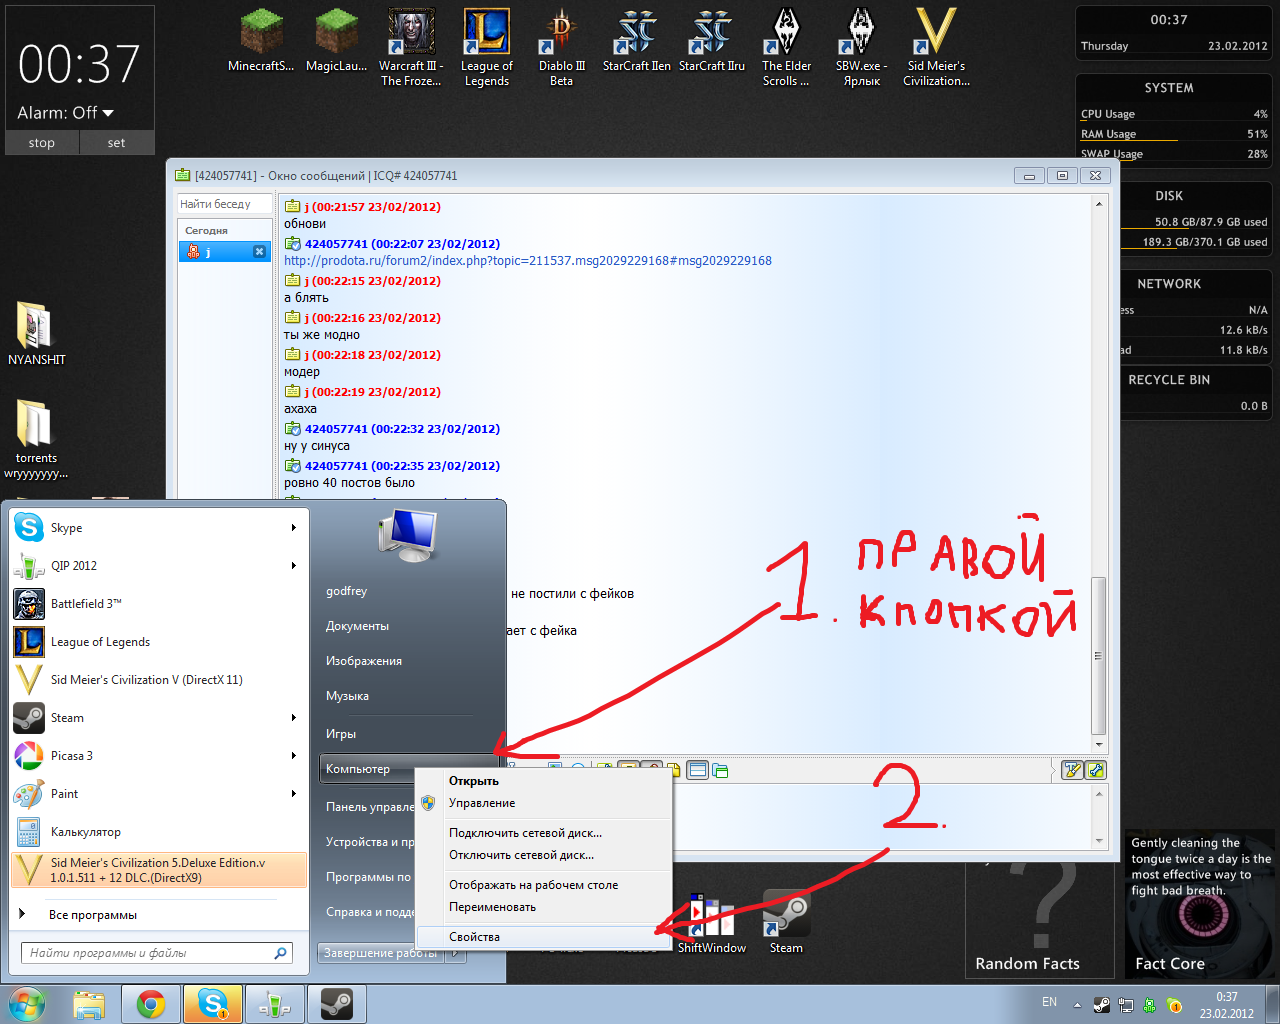1280x1024 pixels.
Task: Select Свойства in the context menu
Action: point(474,937)
